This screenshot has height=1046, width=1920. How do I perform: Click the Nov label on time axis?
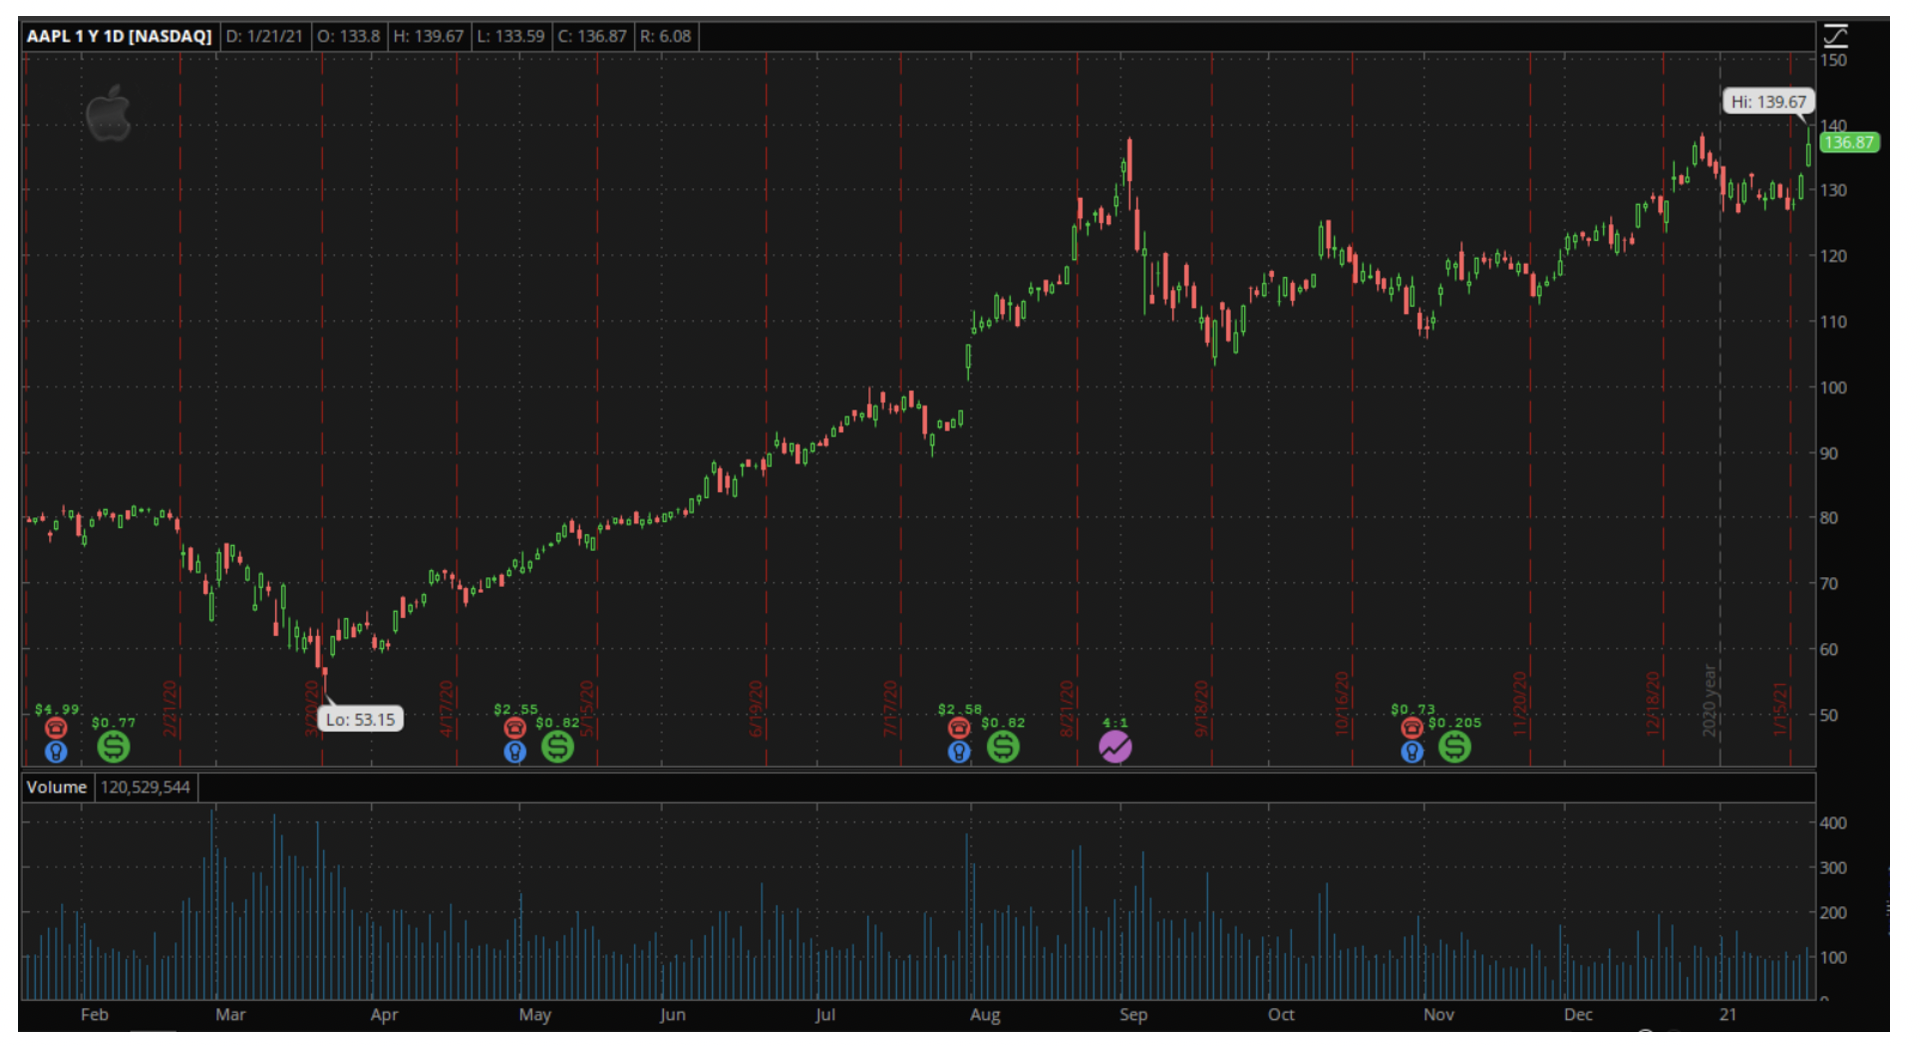coord(1438,1014)
